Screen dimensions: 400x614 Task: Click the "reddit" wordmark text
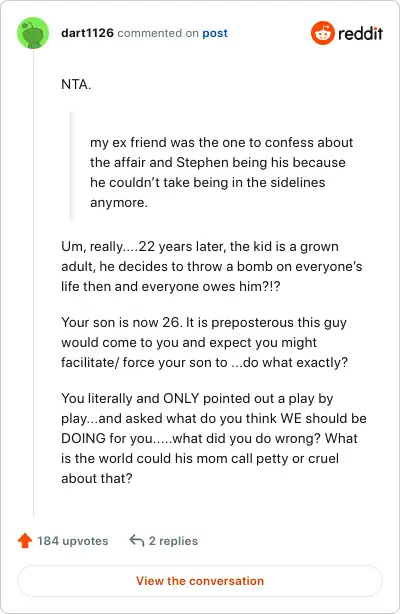click(360, 33)
